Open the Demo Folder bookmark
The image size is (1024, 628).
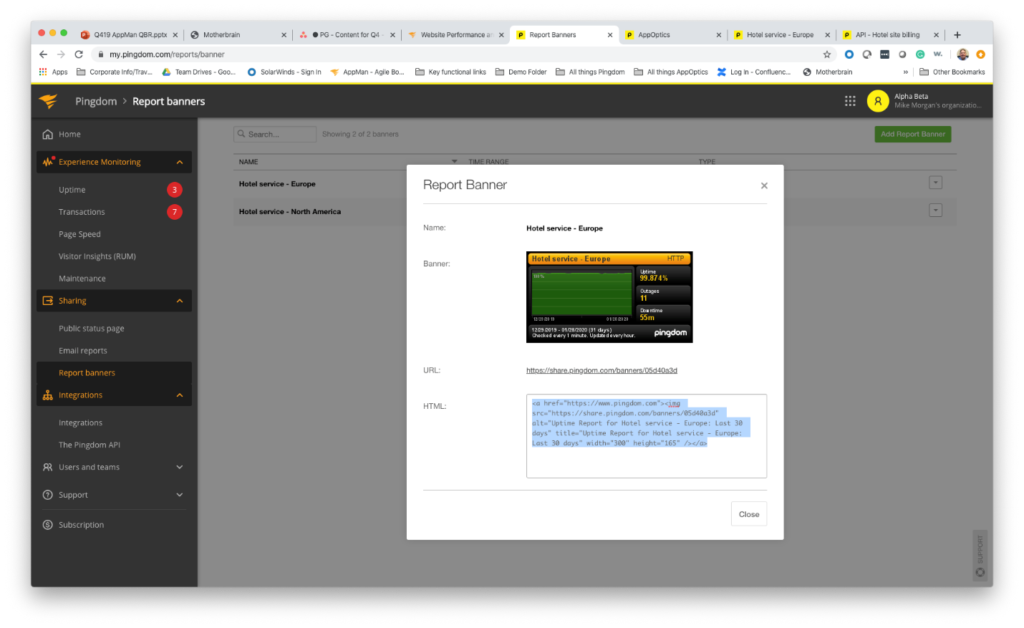pos(521,72)
